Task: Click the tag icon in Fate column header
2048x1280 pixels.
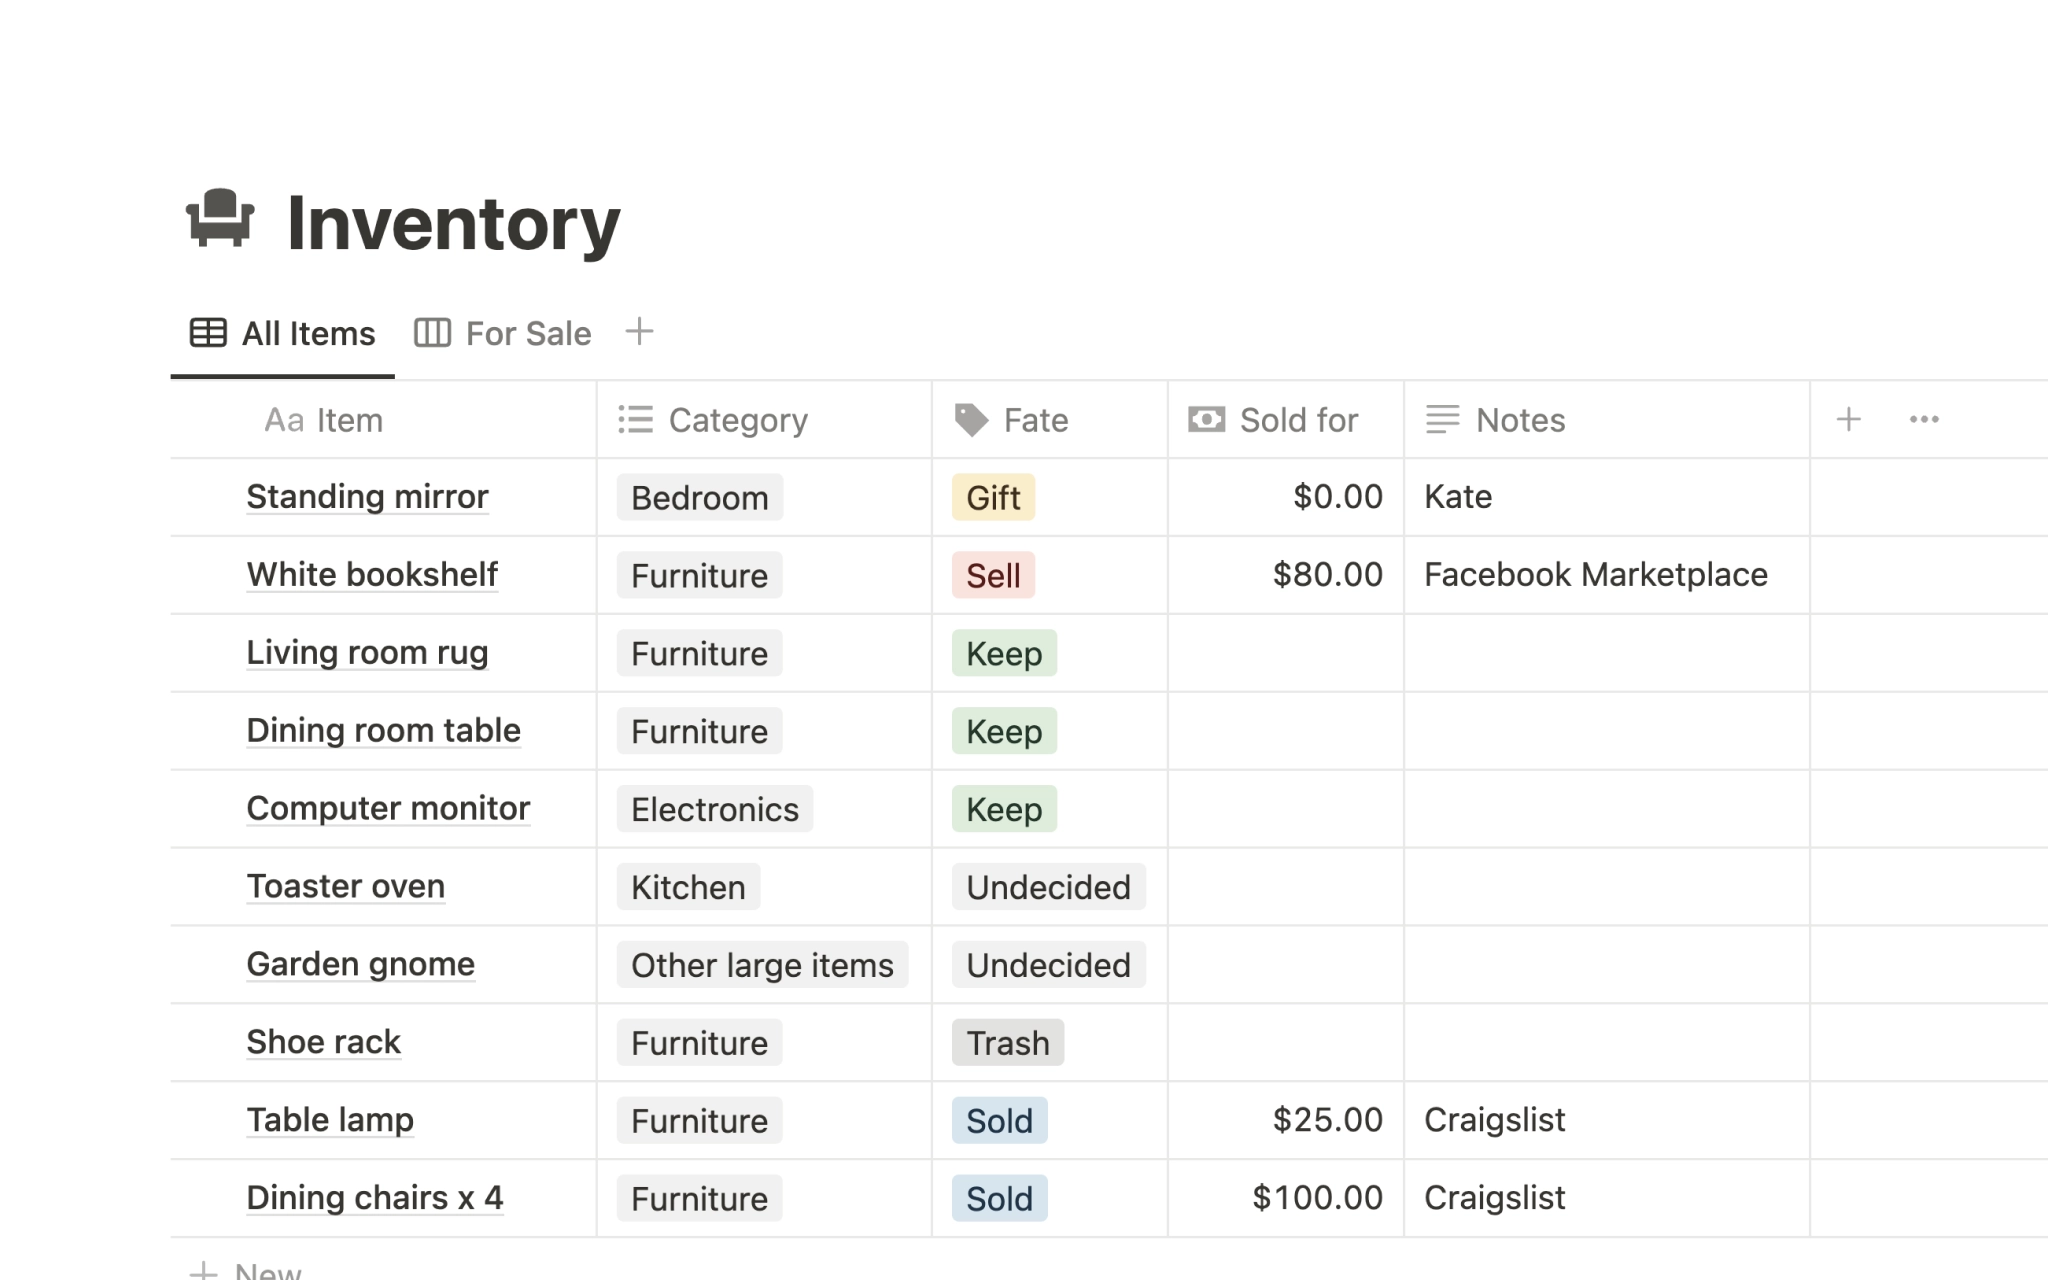Action: pyautogui.click(x=973, y=419)
